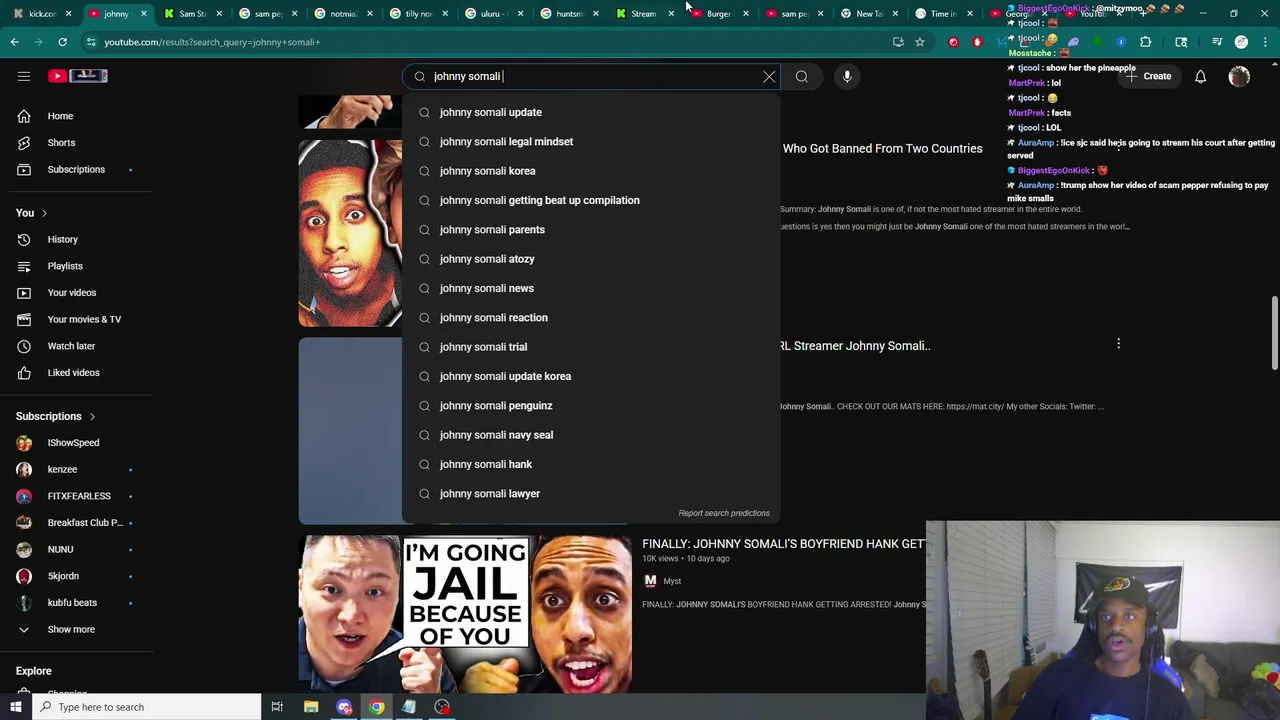Image resolution: width=1280 pixels, height=720 pixels.
Task: Open I'M GOING JAIL video thumbnail
Action: pos(465,614)
